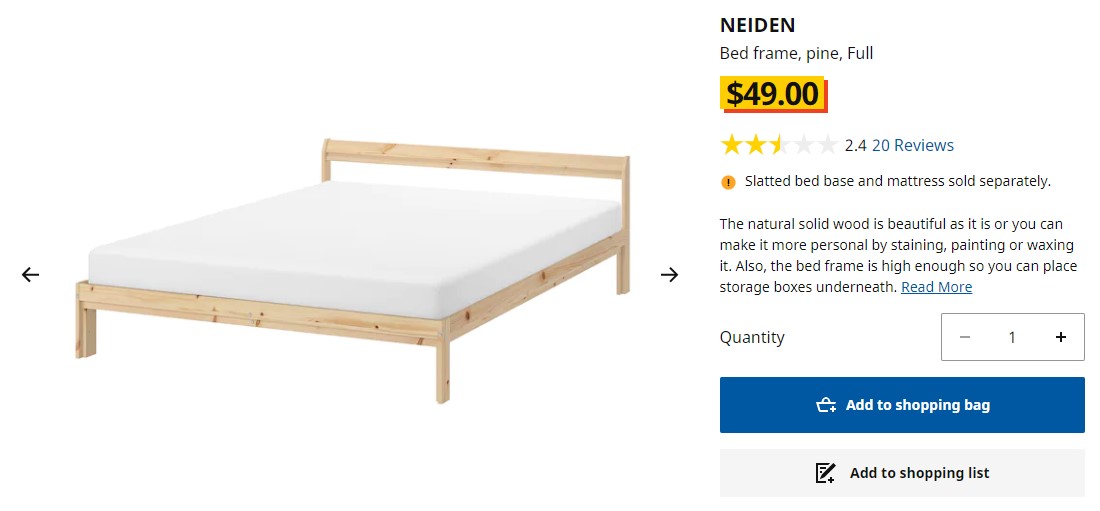Click the NEIDEN bed frame product image
Image resolution: width=1100 pixels, height=511 pixels.
(x=350, y=270)
